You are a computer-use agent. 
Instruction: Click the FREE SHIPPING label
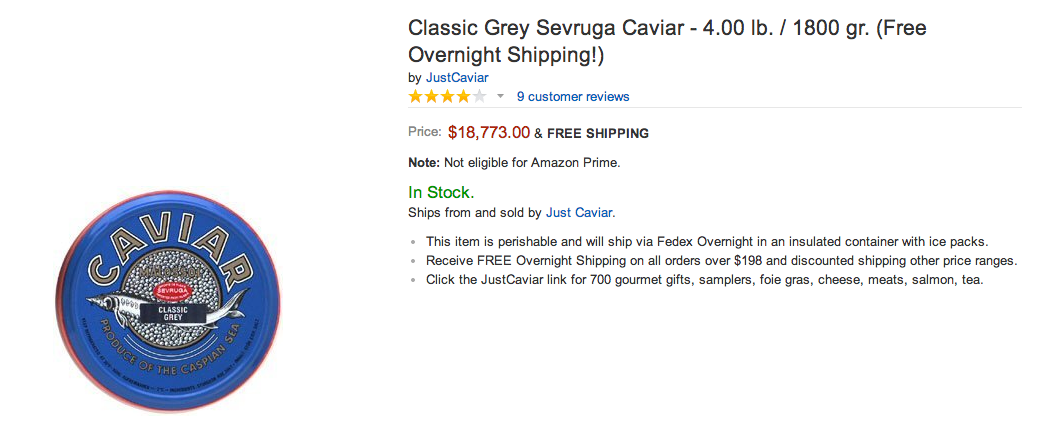(x=598, y=133)
